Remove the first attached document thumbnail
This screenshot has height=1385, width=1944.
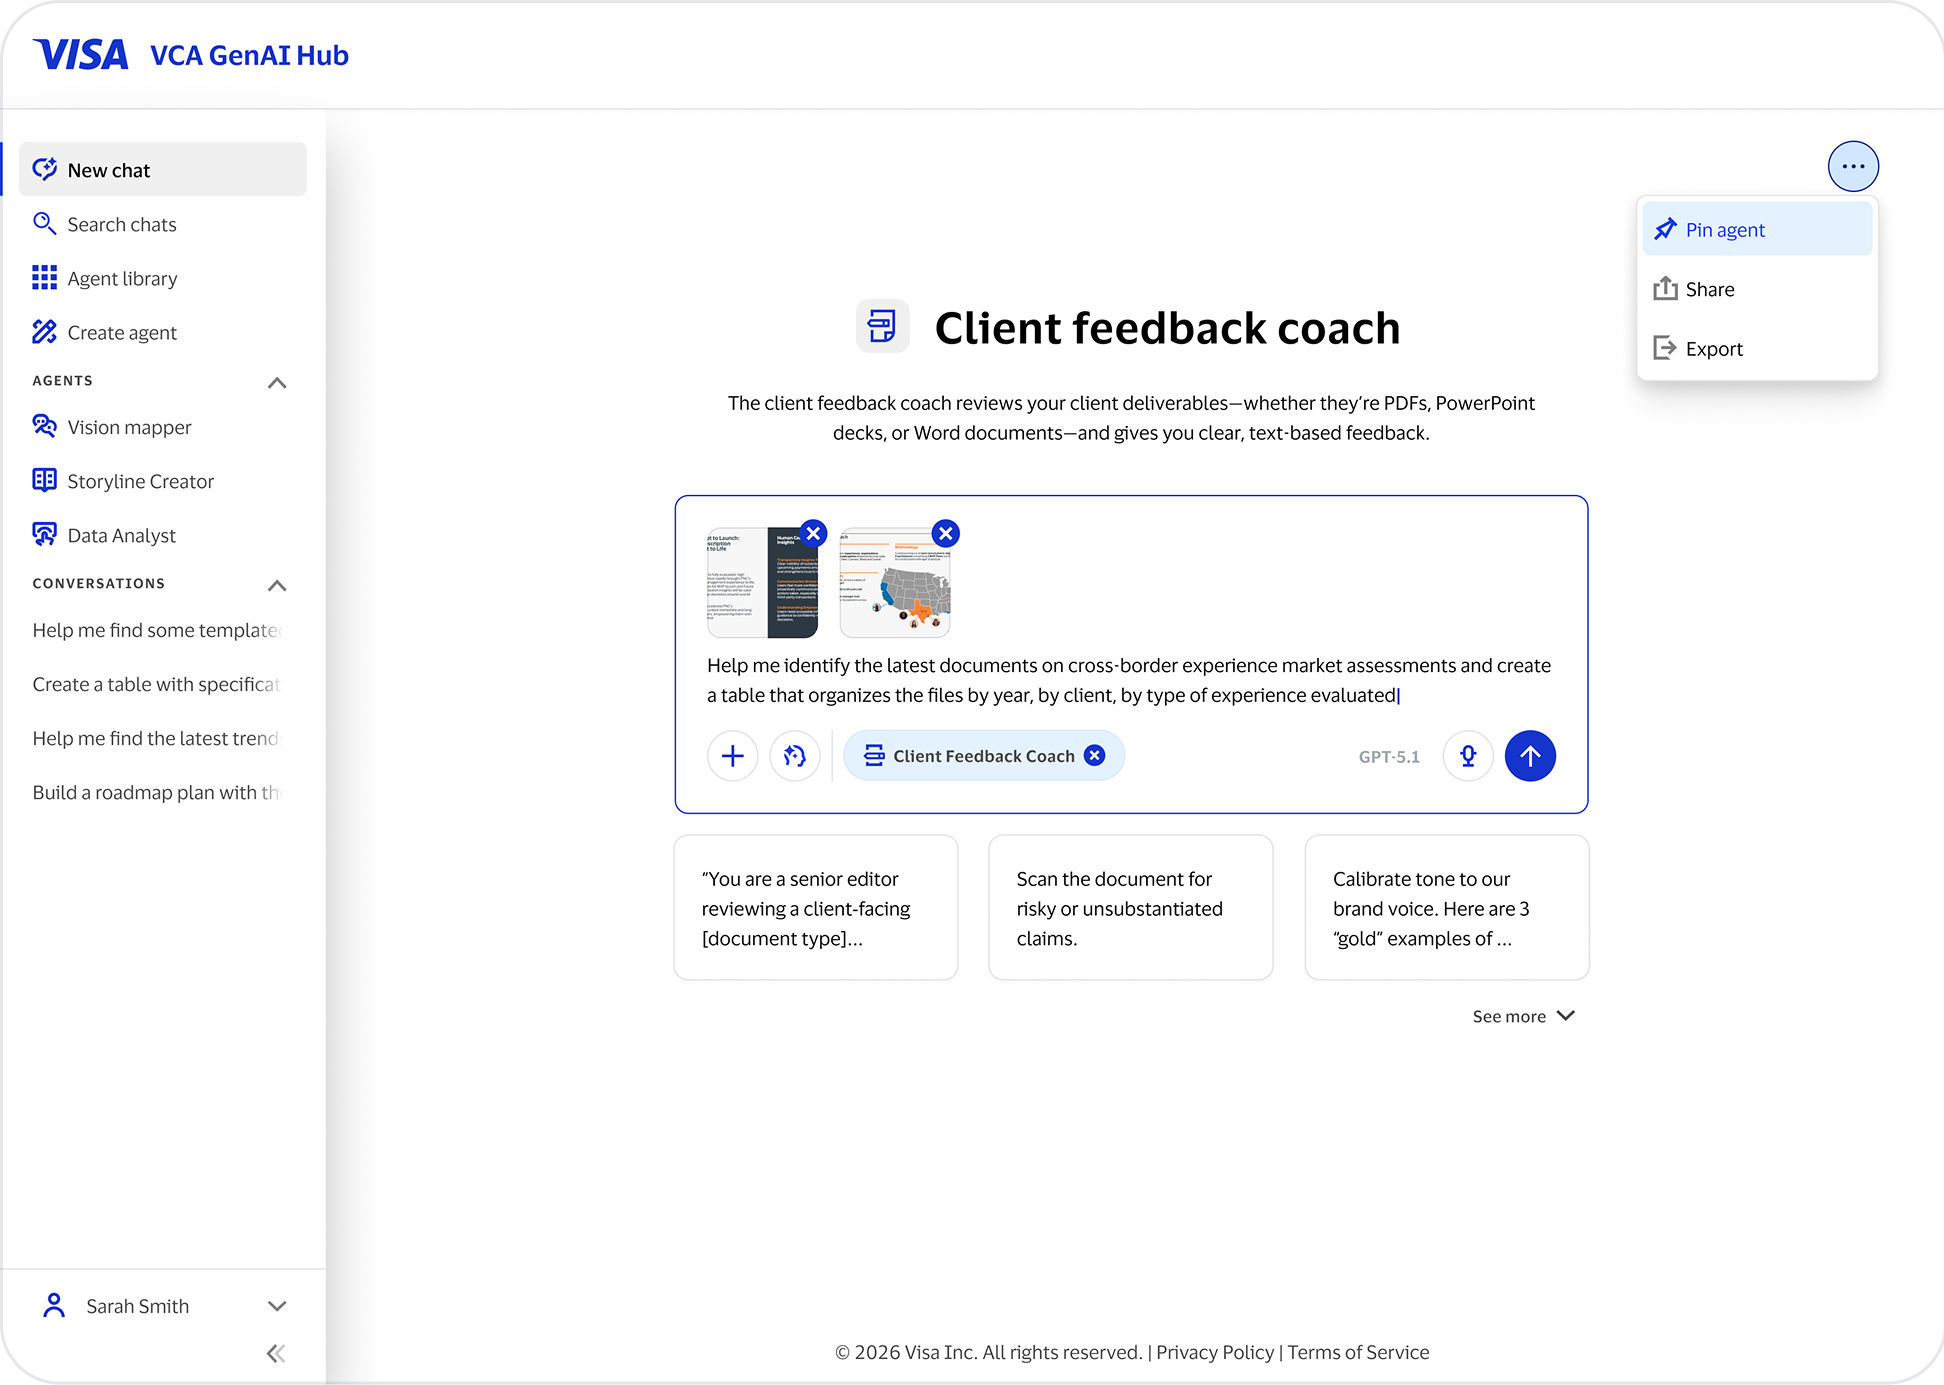[x=814, y=533]
